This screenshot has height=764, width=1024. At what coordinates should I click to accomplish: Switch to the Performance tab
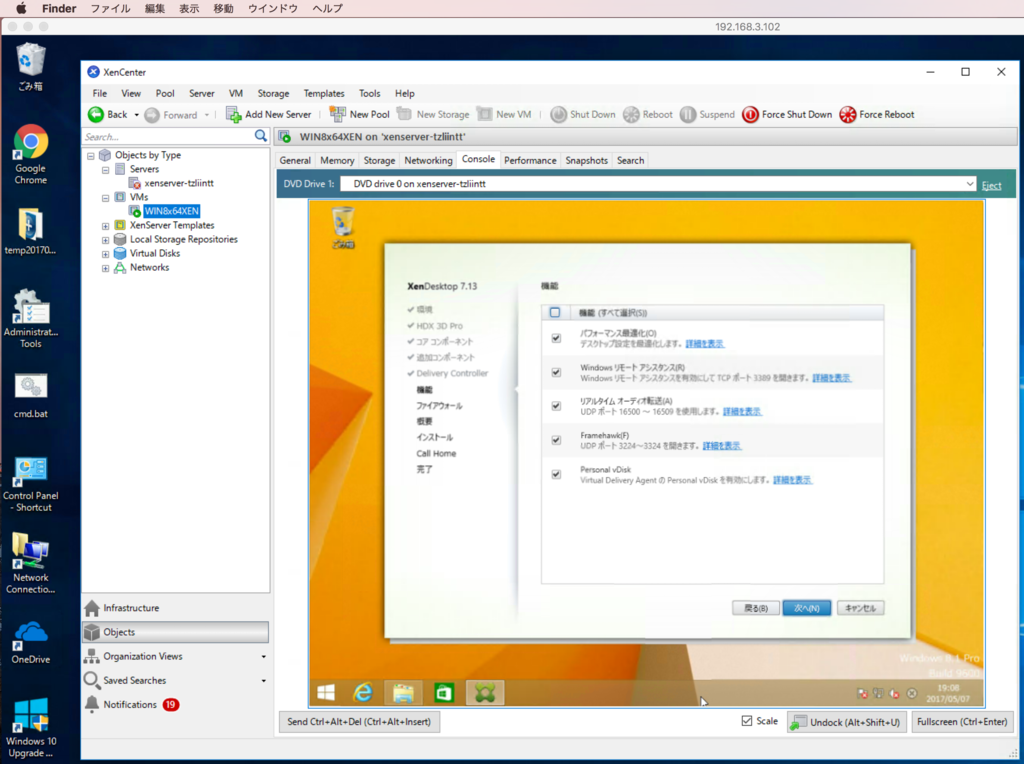[530, 160]
